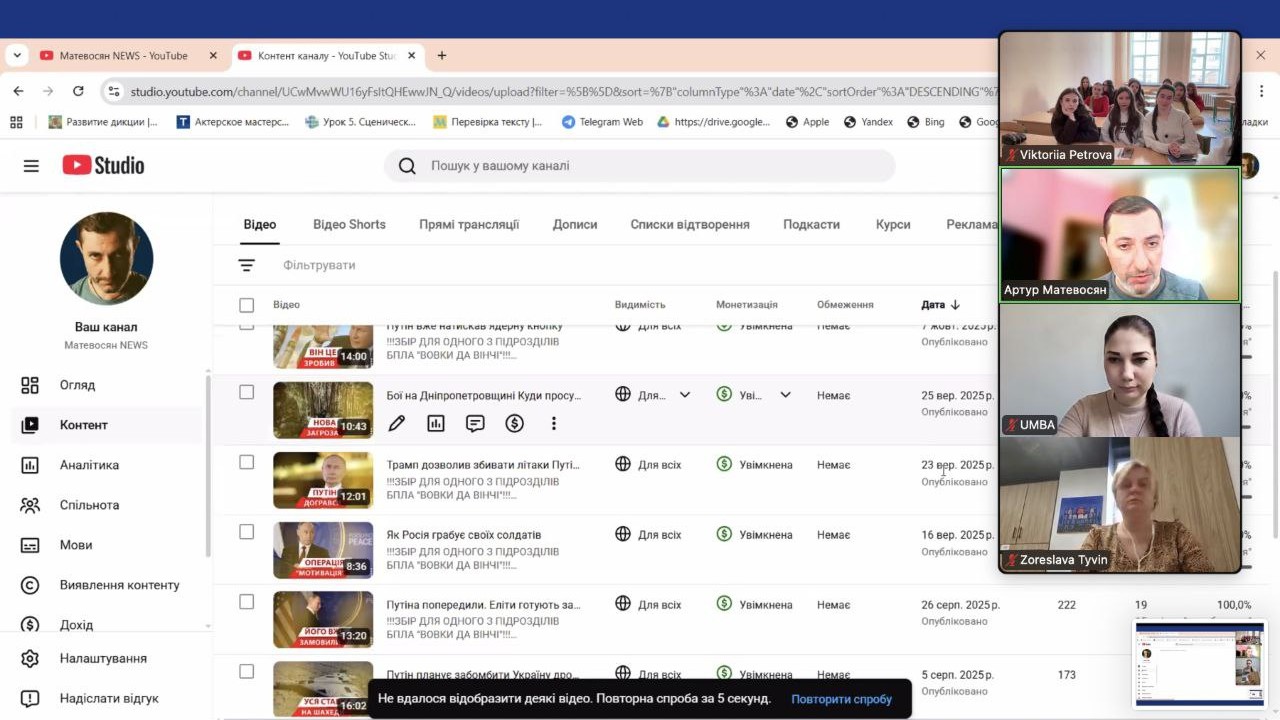This screenshot has height=720, width=1280.
Task: Expand monetization dropdown on hovered video row
Action: pos(785,395)
